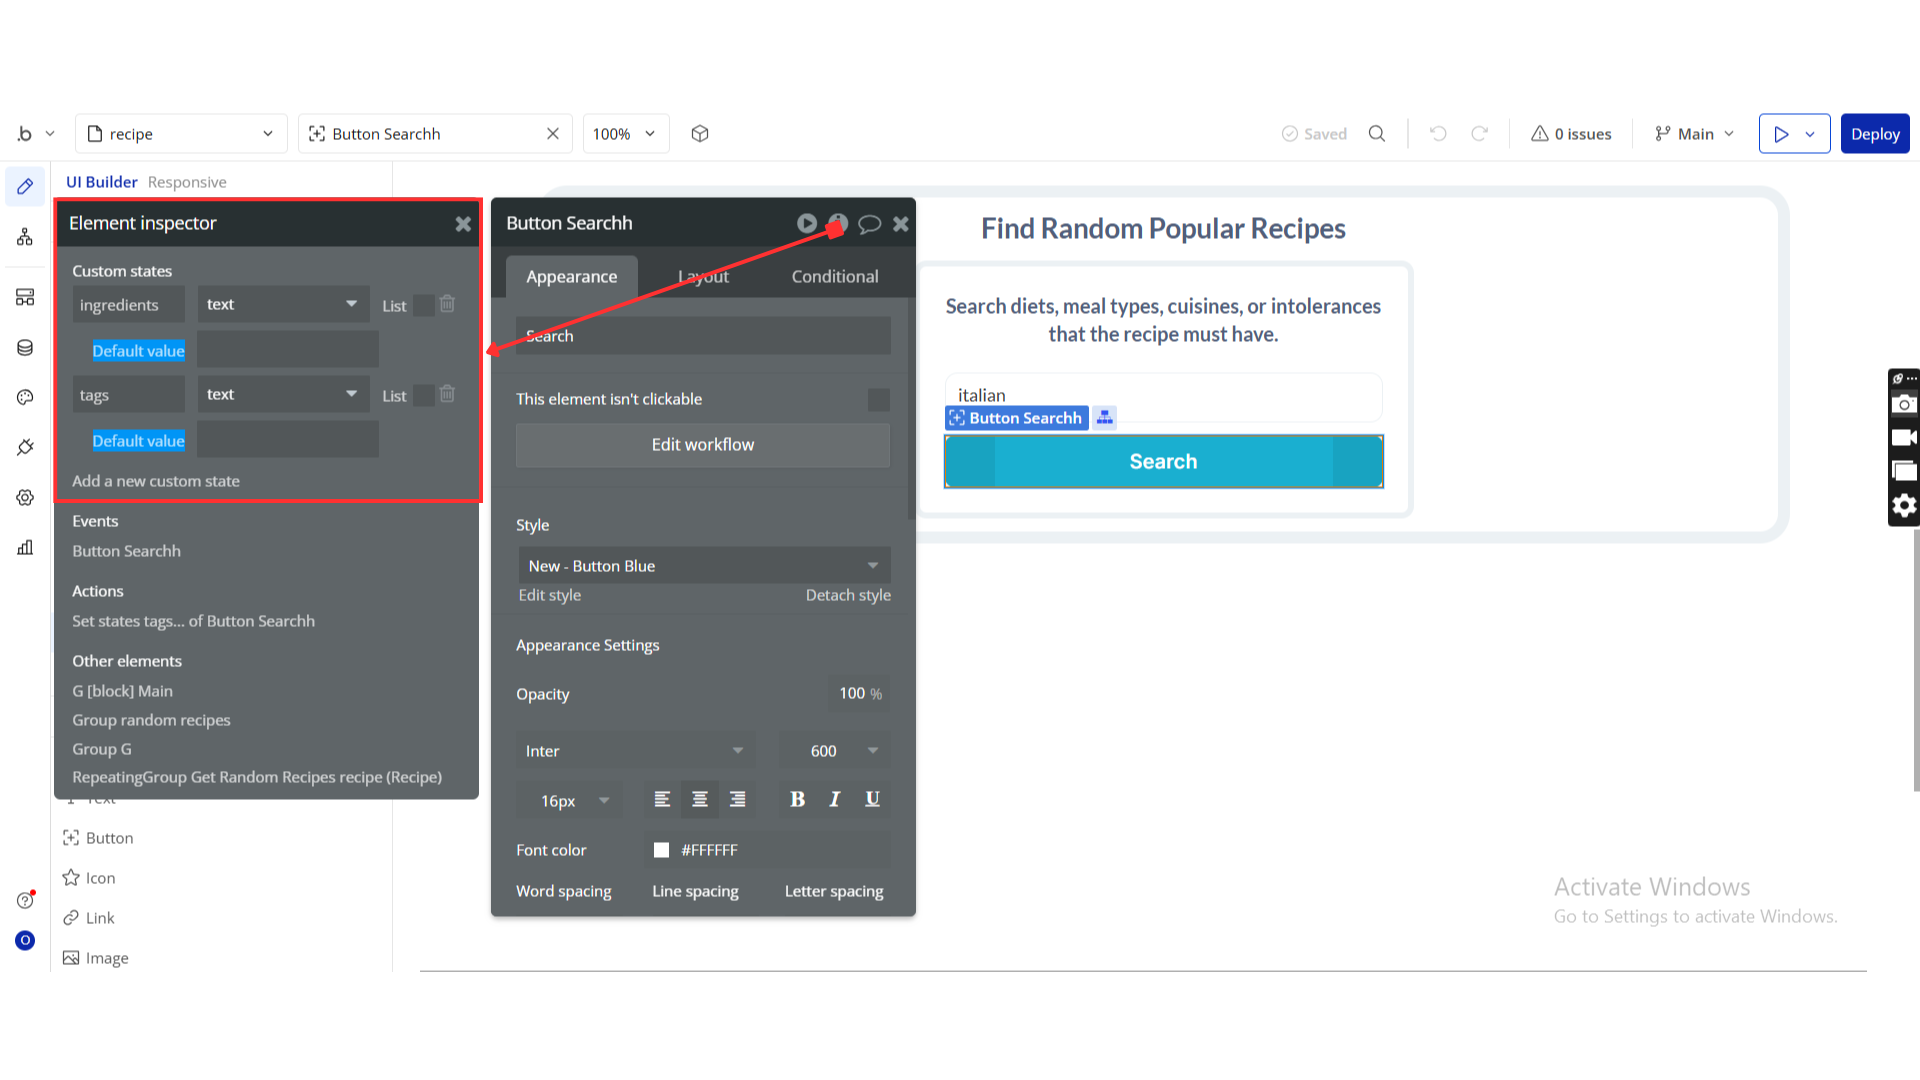1920x1080 pixels.
Task: Click the 3D cube icon in top bar
Action: (700, 134)
